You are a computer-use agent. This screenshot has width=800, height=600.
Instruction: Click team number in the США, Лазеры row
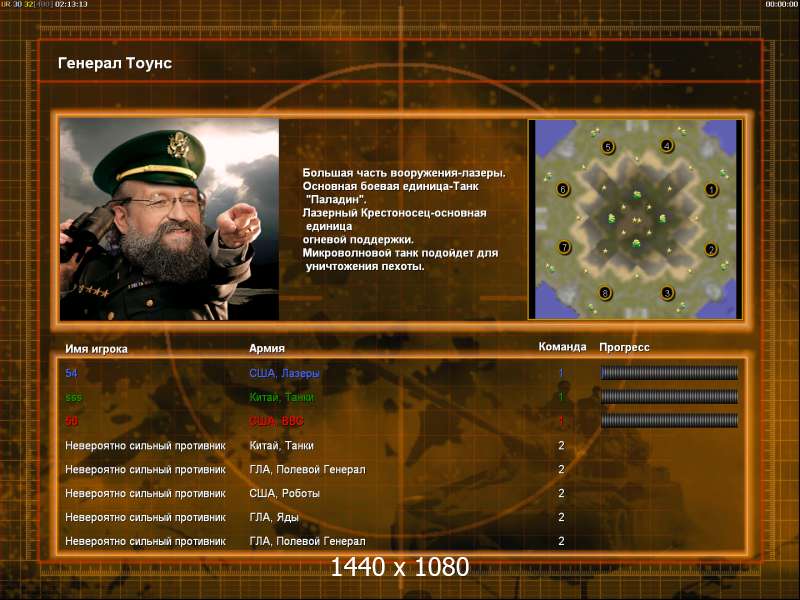point(561,373)
